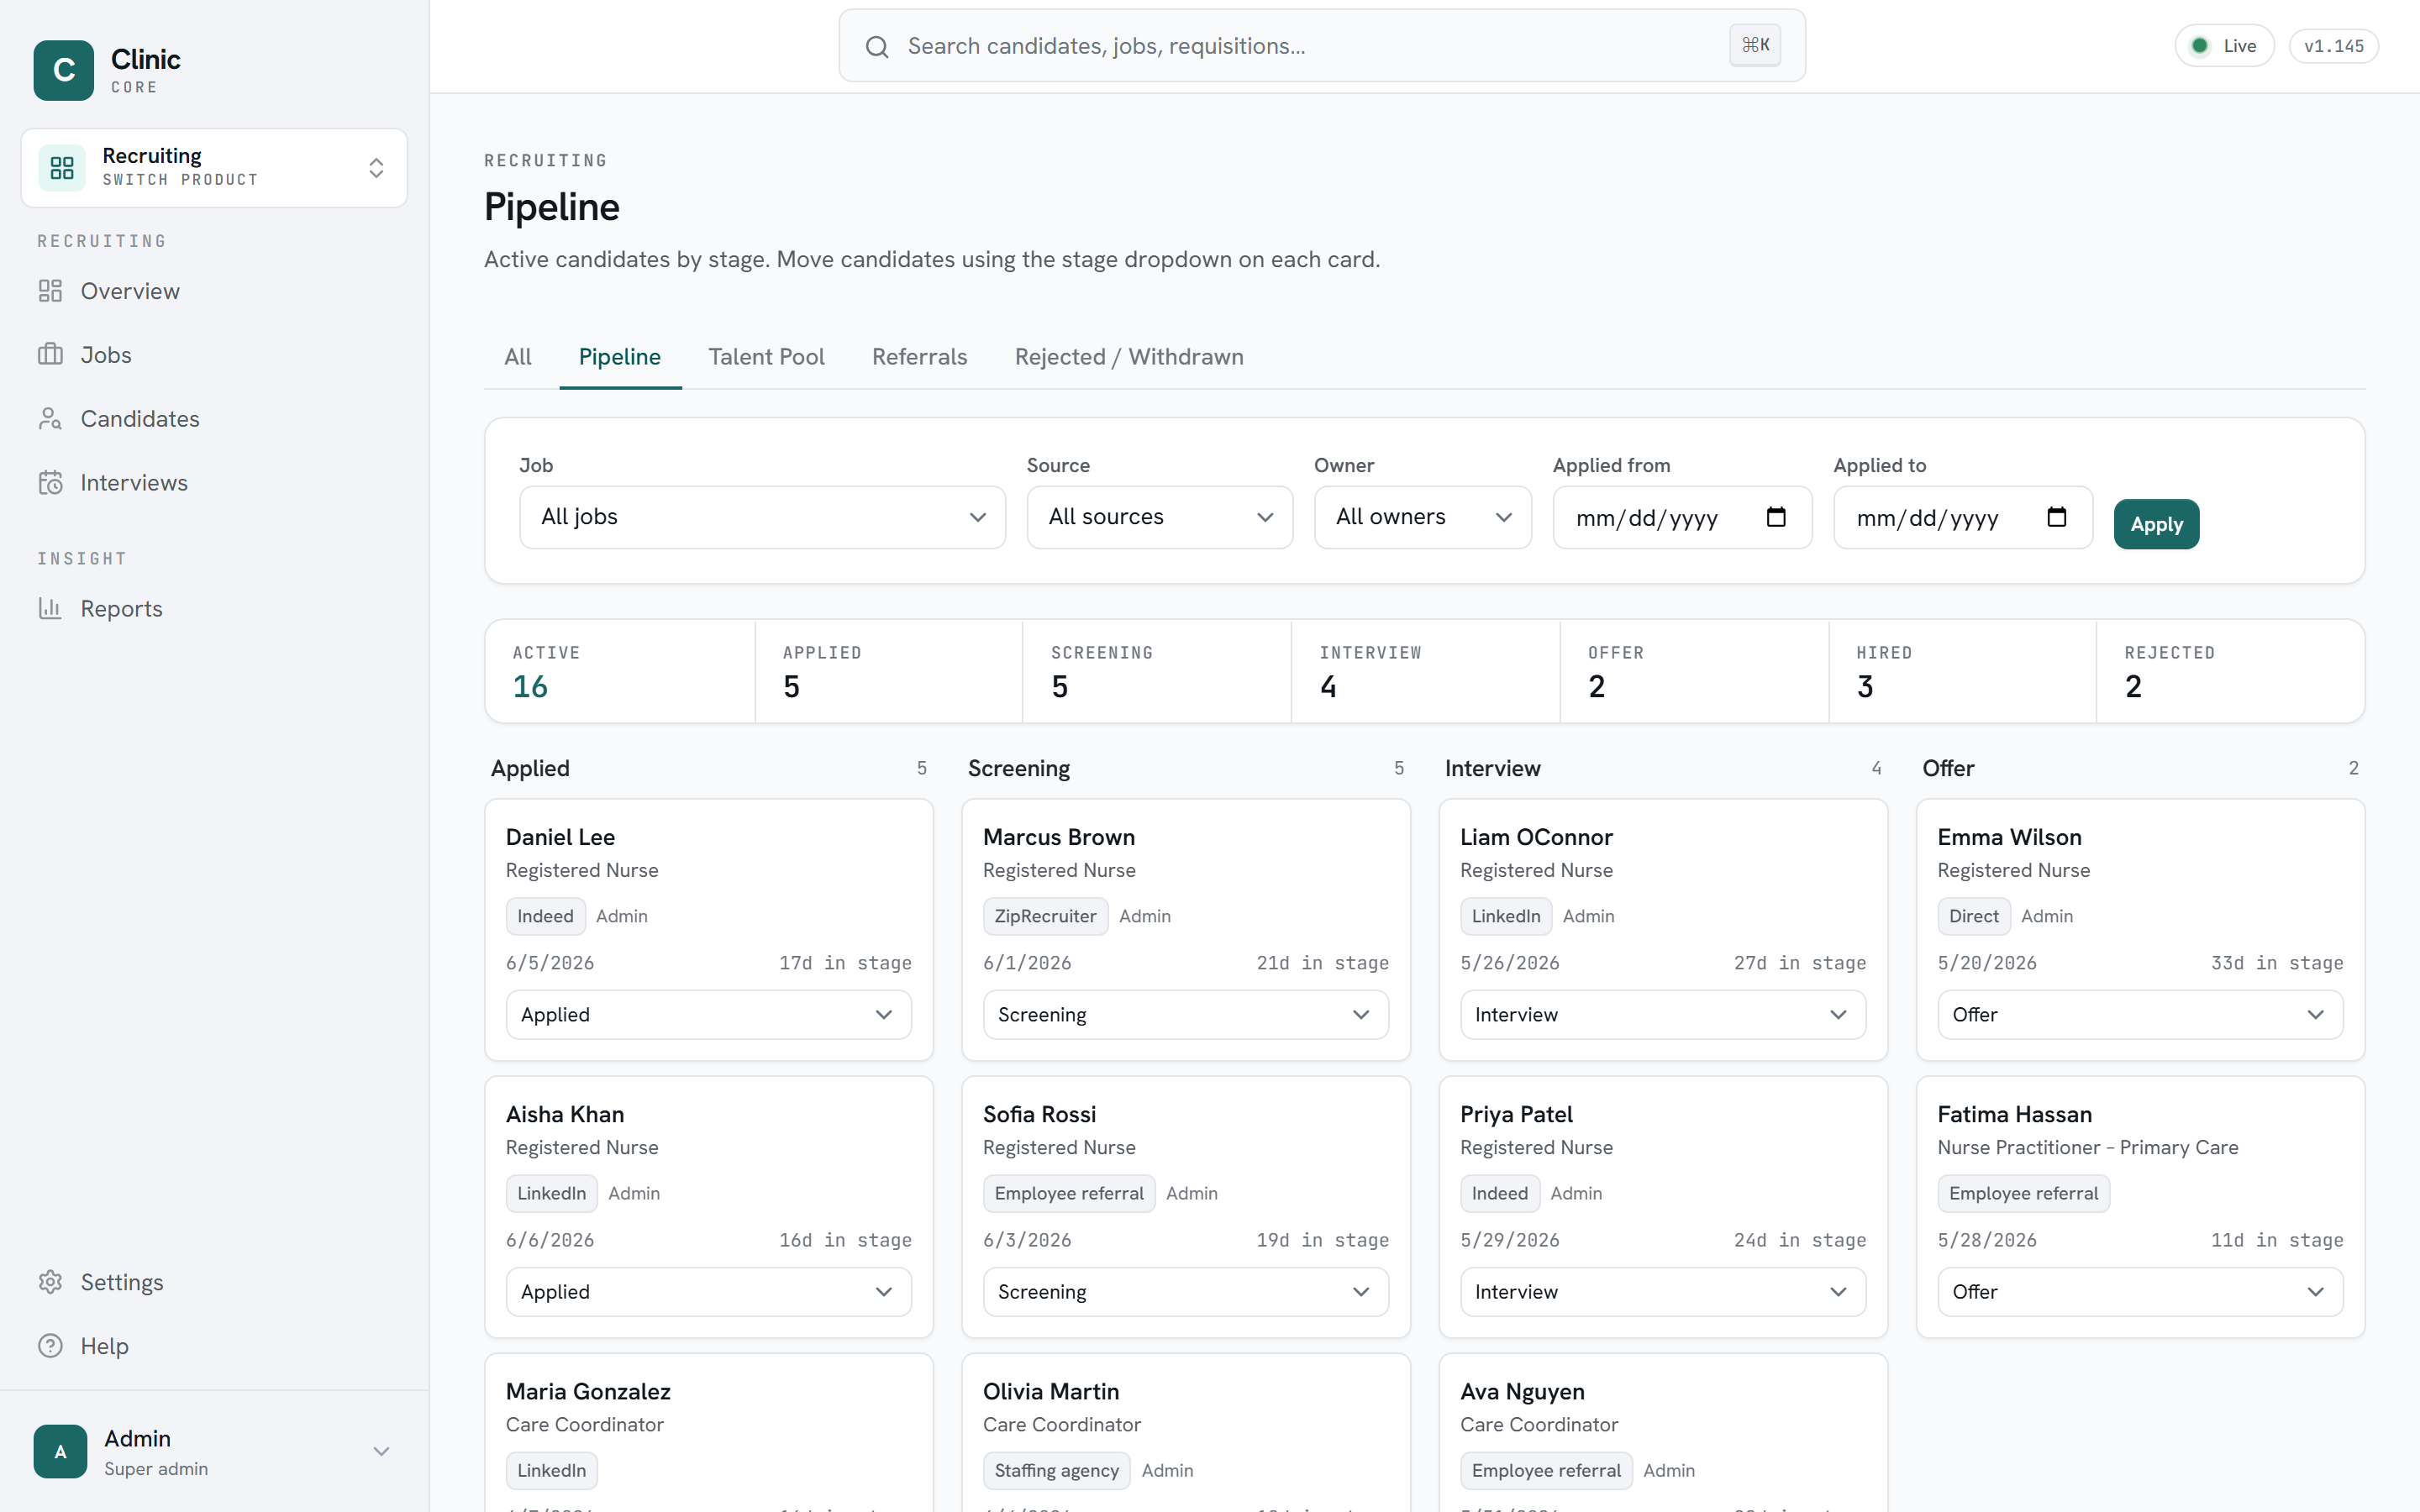Click the Rejected 2 stat card
The width and height of the screenshot is (2420, 1512).
click(2230, 671)
